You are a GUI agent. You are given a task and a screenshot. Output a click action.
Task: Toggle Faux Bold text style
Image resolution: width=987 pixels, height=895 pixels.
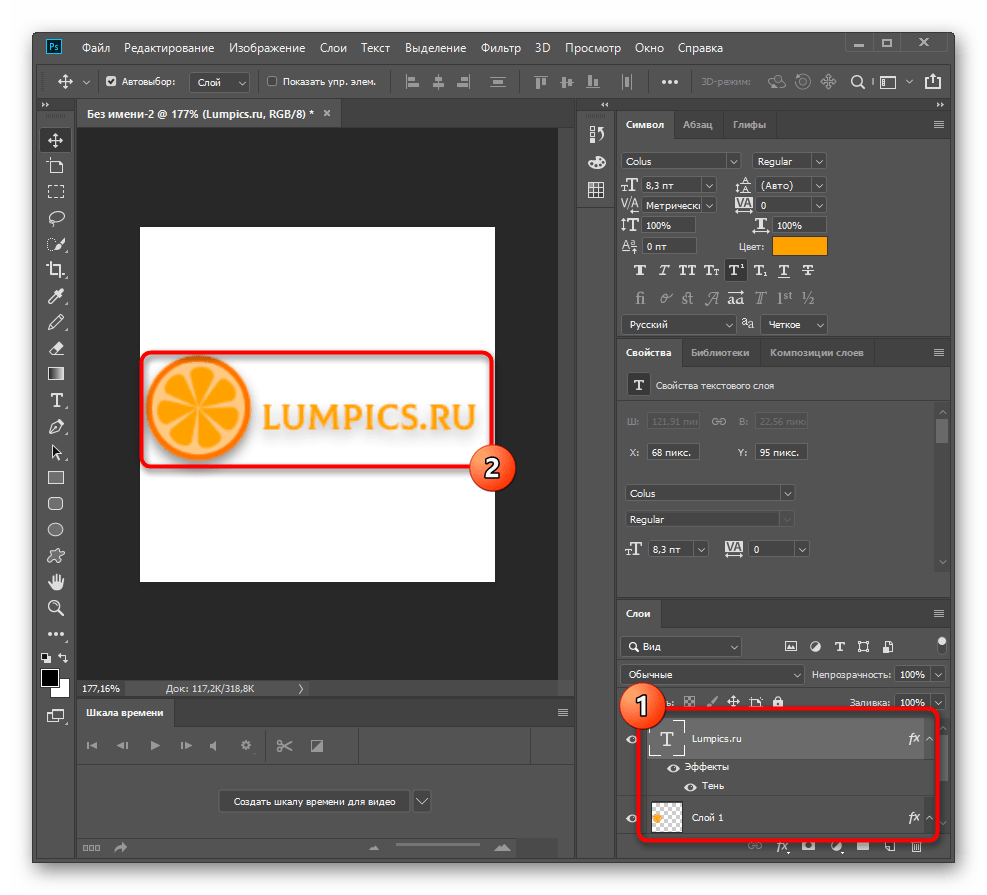click(x=640, y=271)
